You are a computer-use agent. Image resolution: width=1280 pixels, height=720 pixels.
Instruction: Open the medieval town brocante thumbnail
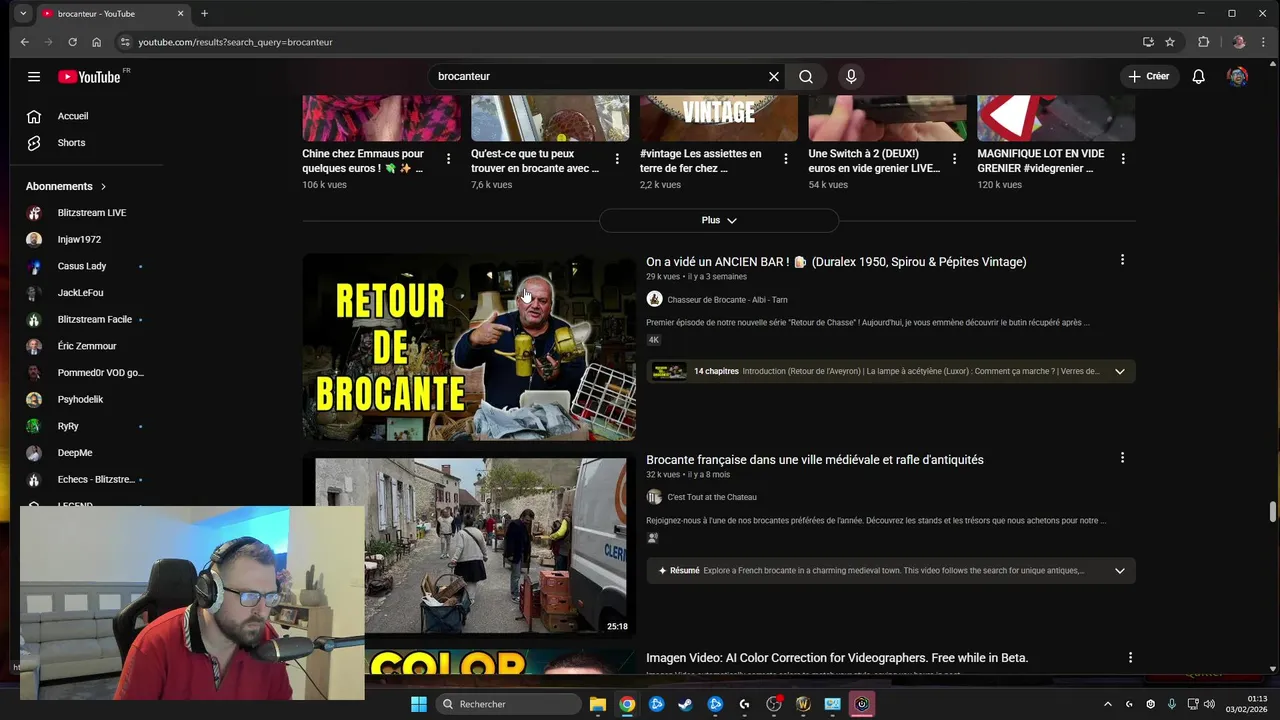[x=469, y=545]
